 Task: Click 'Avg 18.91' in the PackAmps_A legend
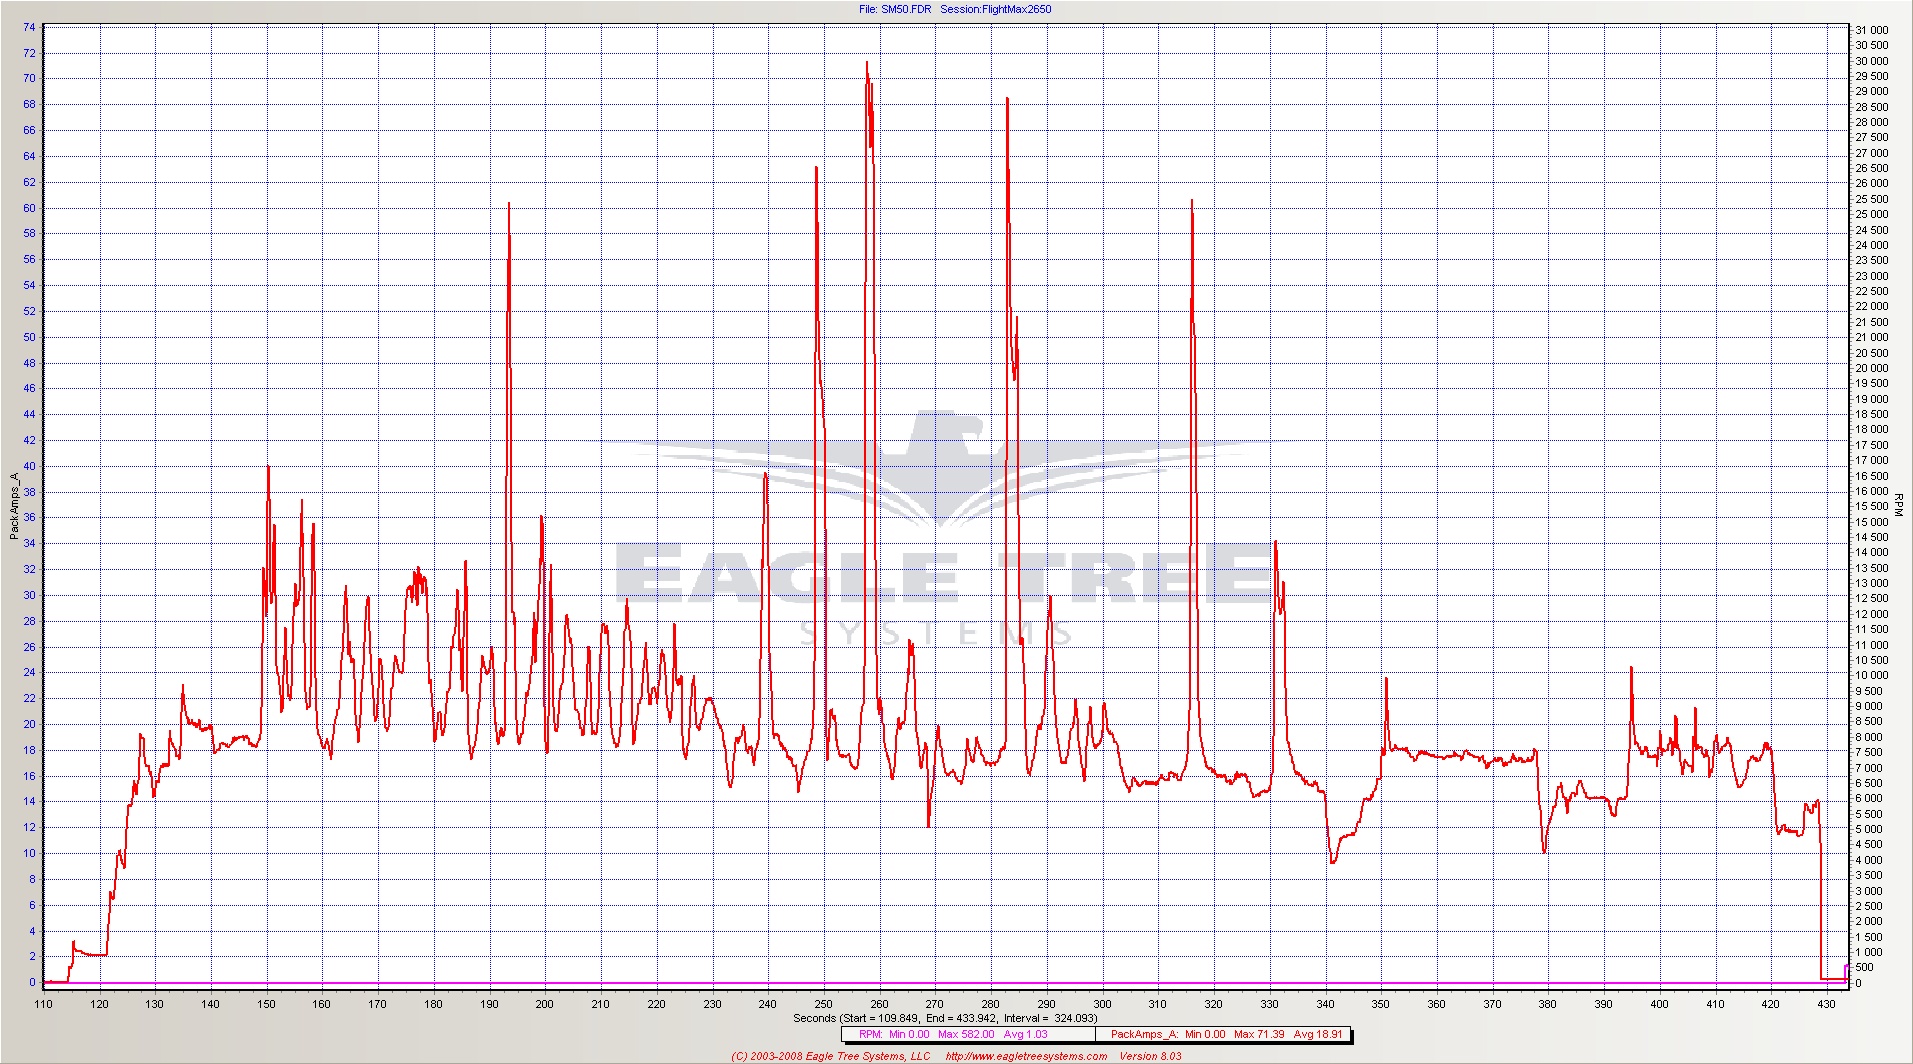click(x=1317, y=1034)
